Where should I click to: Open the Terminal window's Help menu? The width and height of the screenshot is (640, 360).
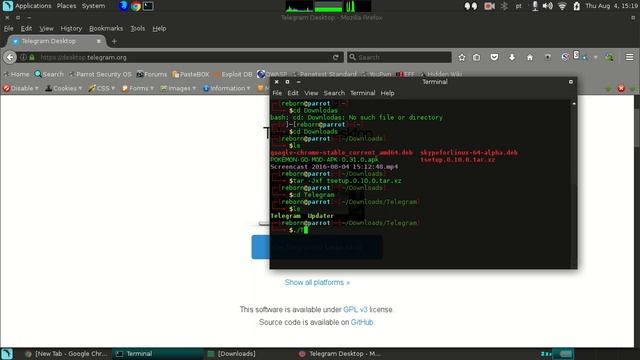tap(387, 93)
